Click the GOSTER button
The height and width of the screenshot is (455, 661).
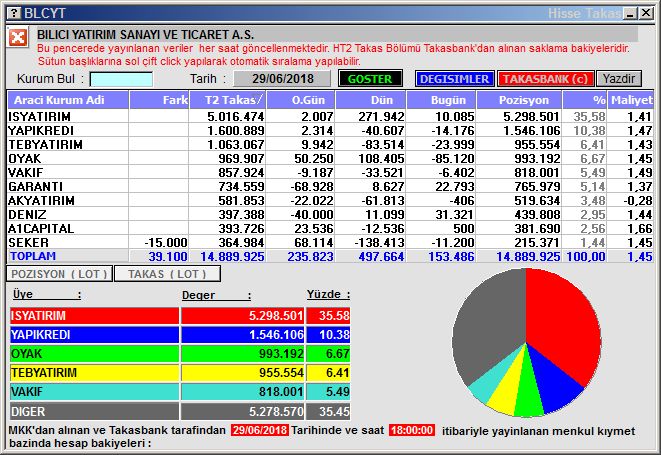pyautogui.click(x=370, y=79)
